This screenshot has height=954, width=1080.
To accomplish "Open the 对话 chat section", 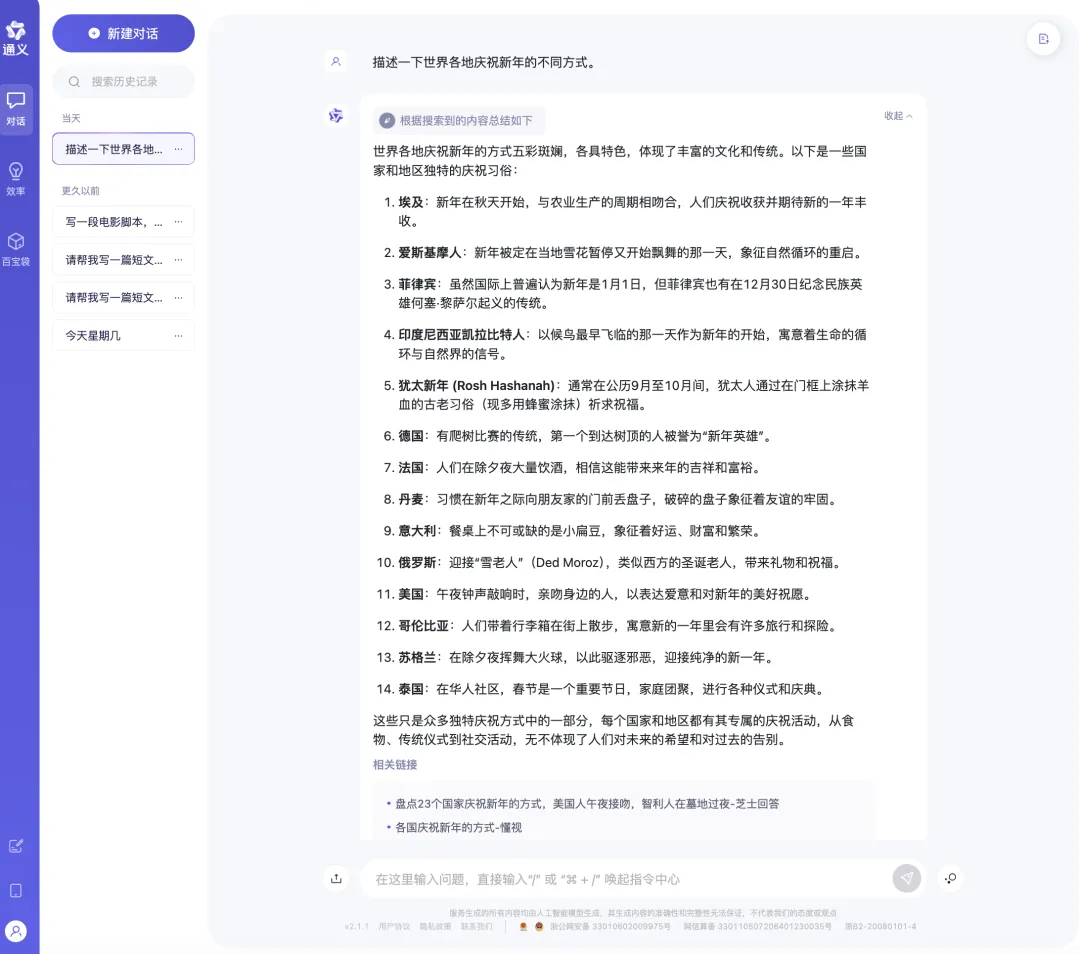I will click(x=16, y=110).
